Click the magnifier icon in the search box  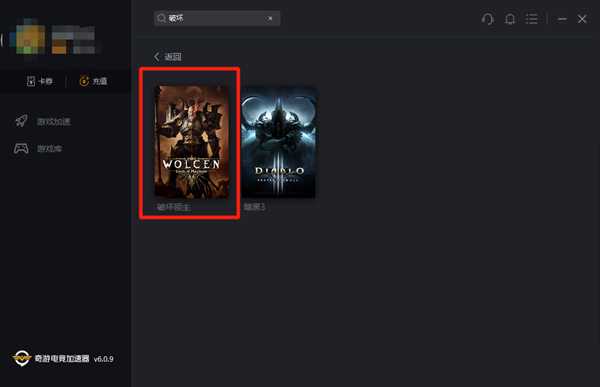161,18
